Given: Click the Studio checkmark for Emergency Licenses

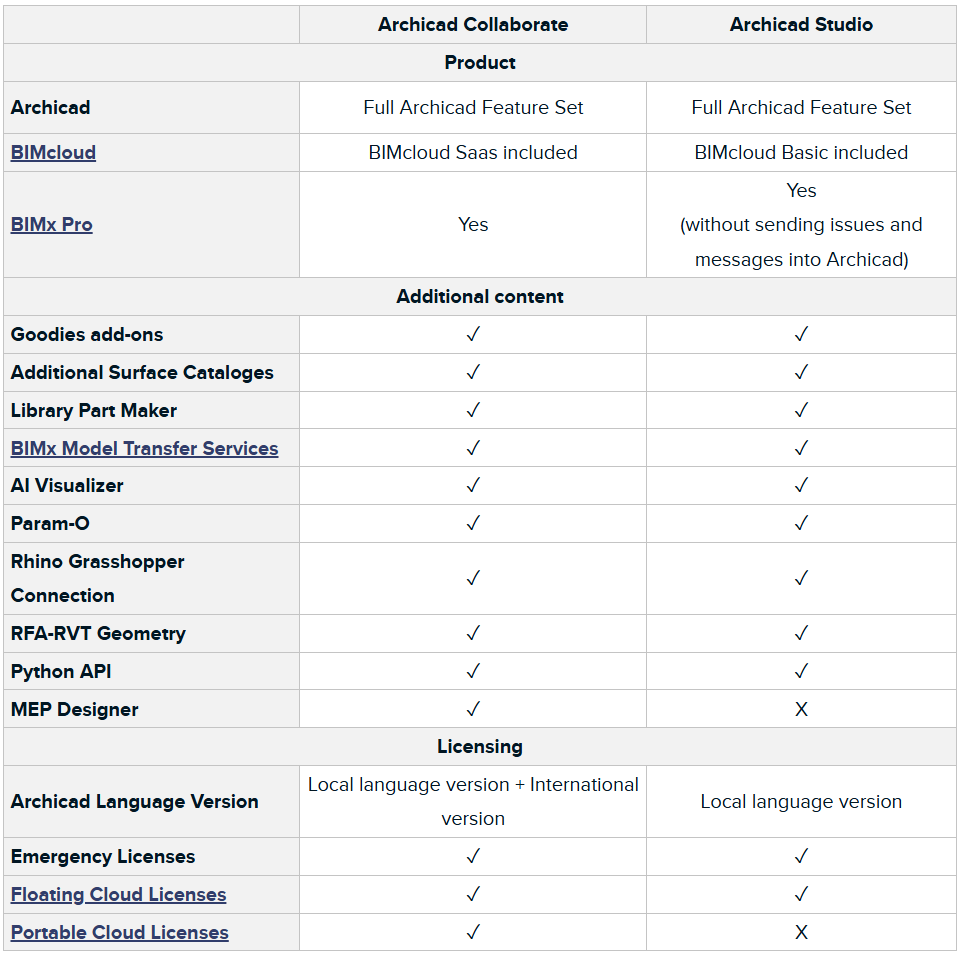Looking at the screenshot, I should 801,857.
